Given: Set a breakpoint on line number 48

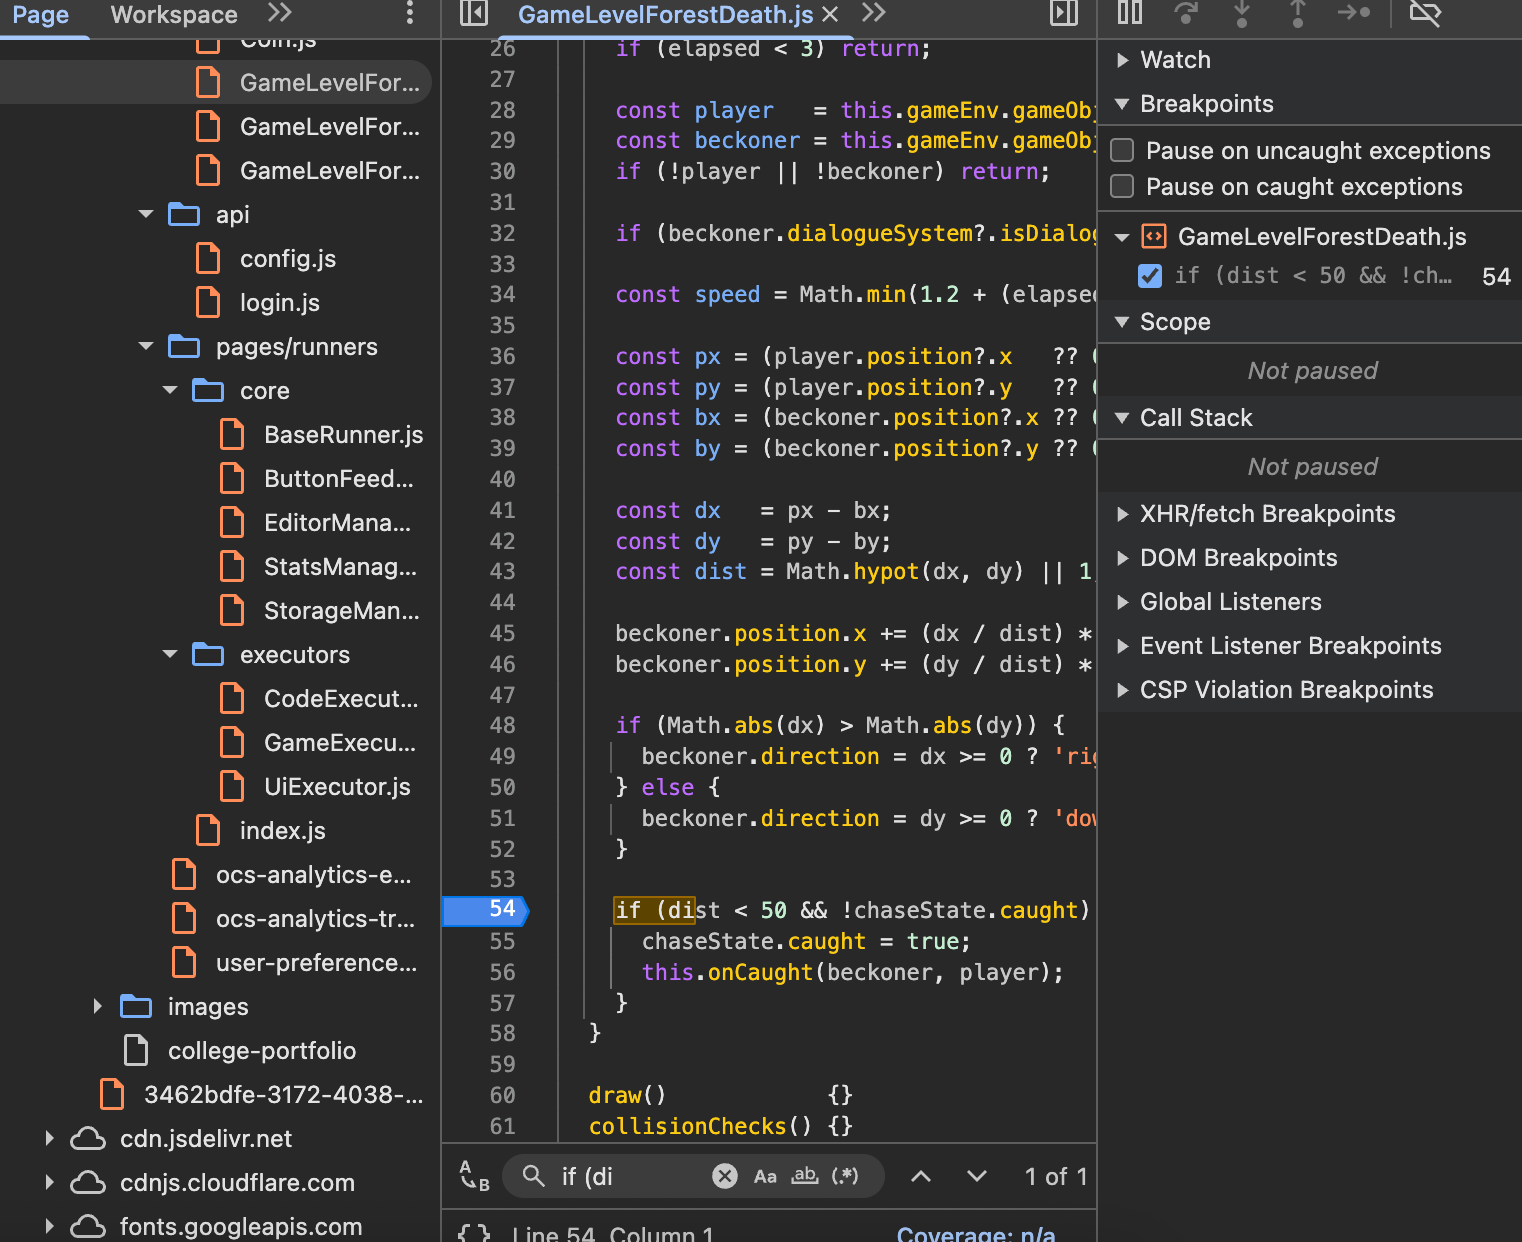Looking at the screenshot, I should point(502,725).
